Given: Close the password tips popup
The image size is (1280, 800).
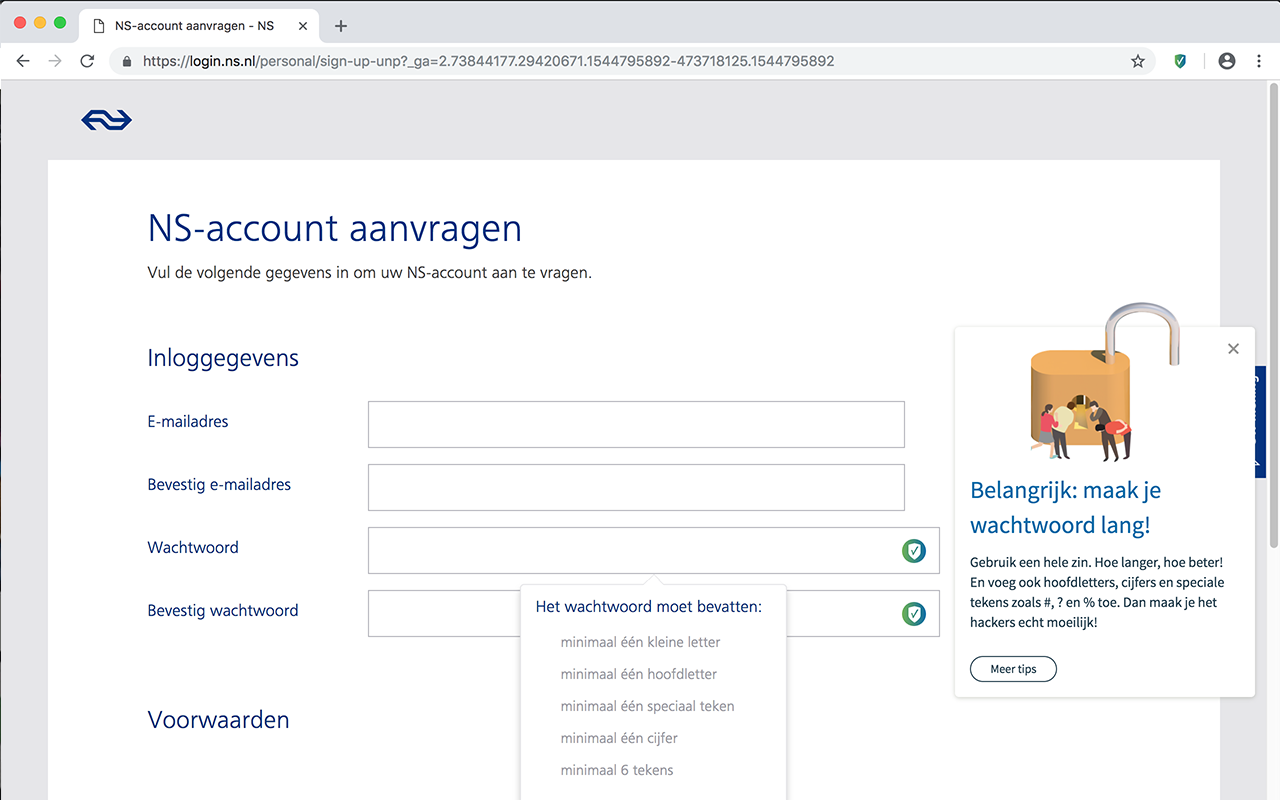Looking at the screenshot, I should 1233,349.
